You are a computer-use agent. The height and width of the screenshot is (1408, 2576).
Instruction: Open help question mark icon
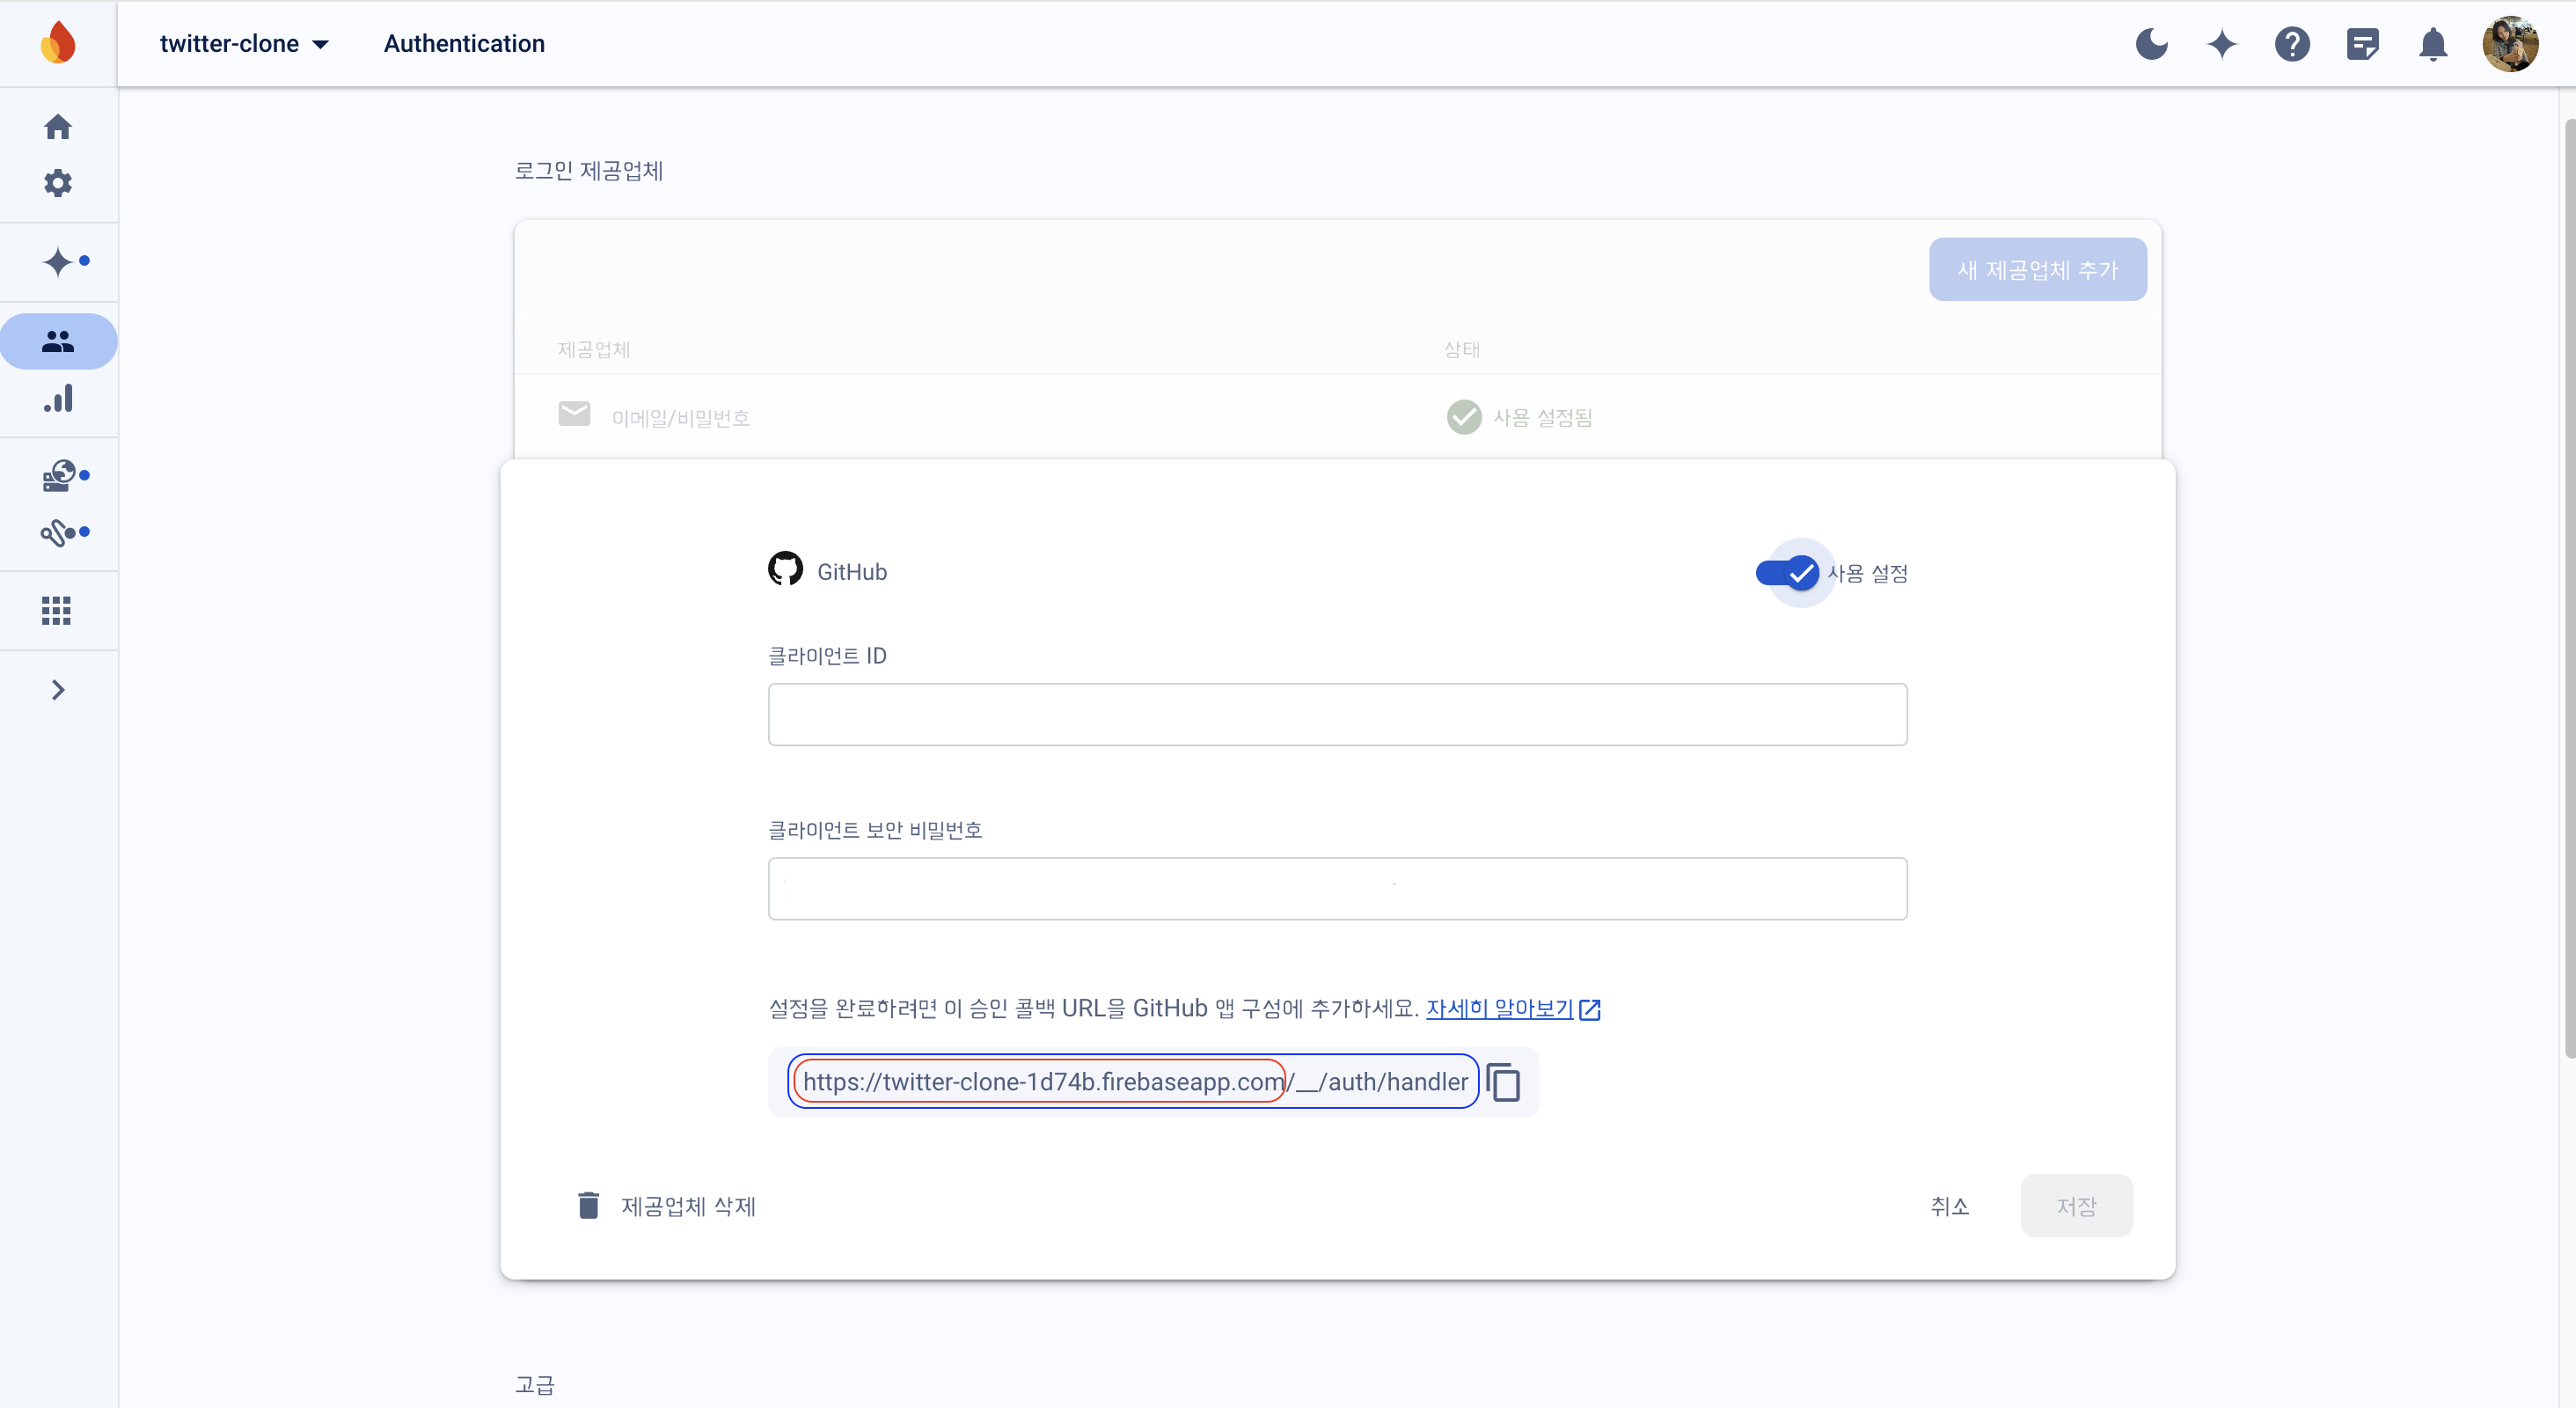[2291, 44]
